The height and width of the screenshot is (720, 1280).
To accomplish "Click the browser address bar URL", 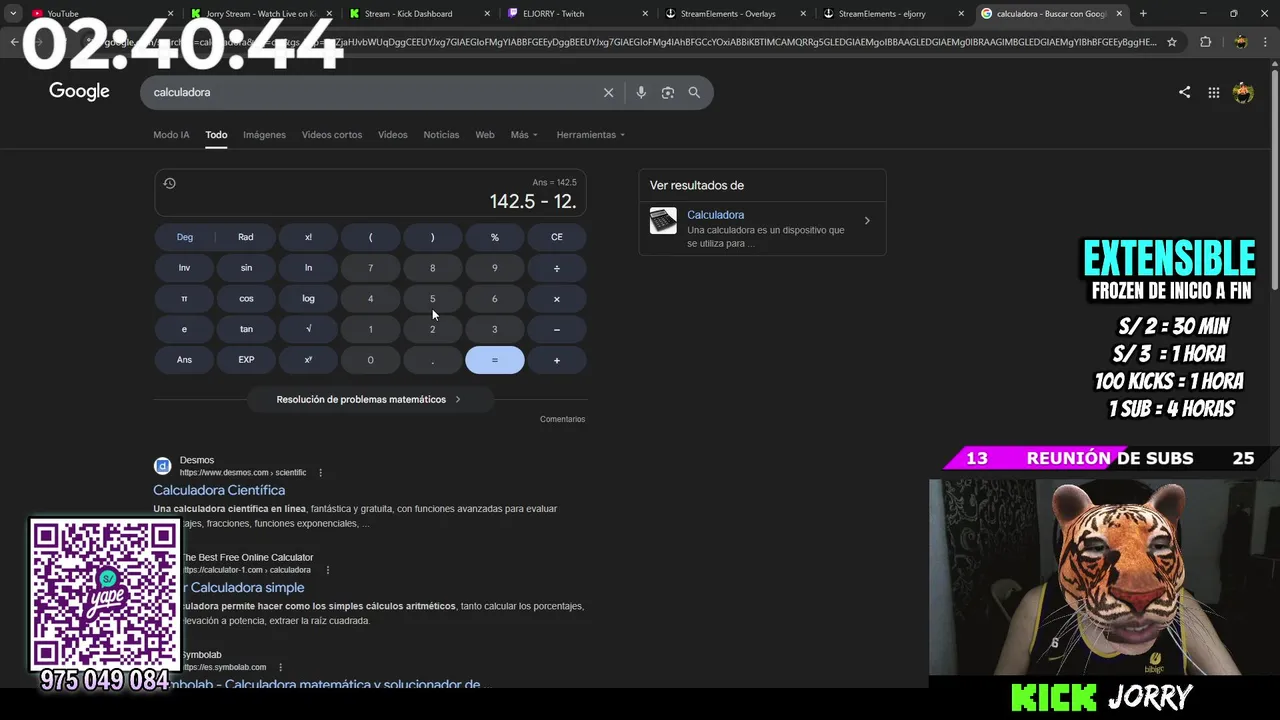I will click(630, 42).
